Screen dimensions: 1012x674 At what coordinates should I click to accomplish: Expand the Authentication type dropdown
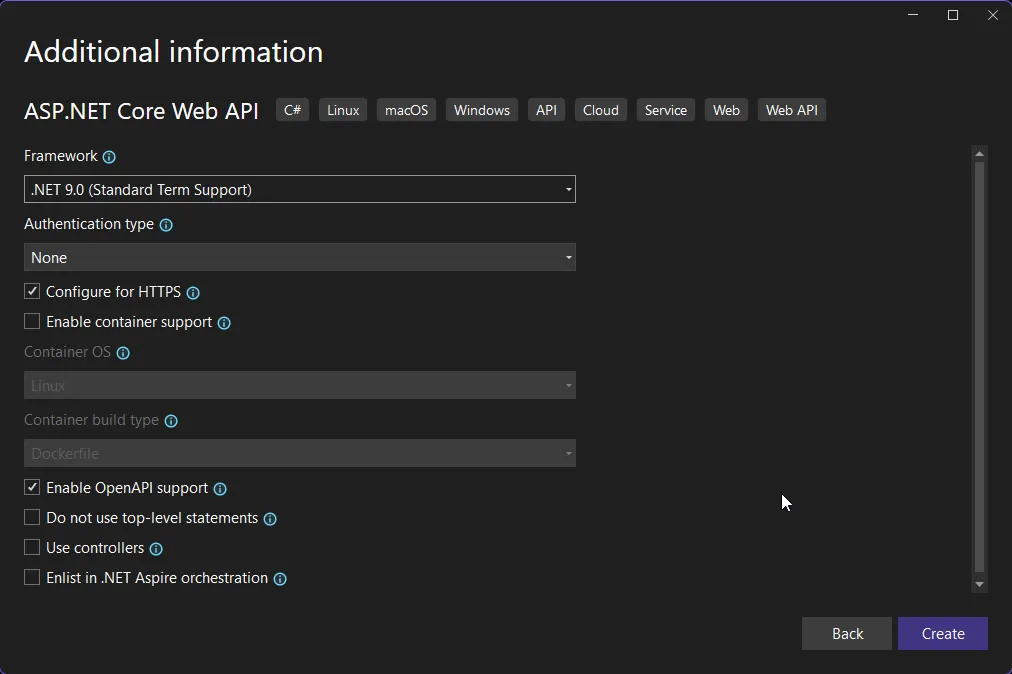click(299, 257)
